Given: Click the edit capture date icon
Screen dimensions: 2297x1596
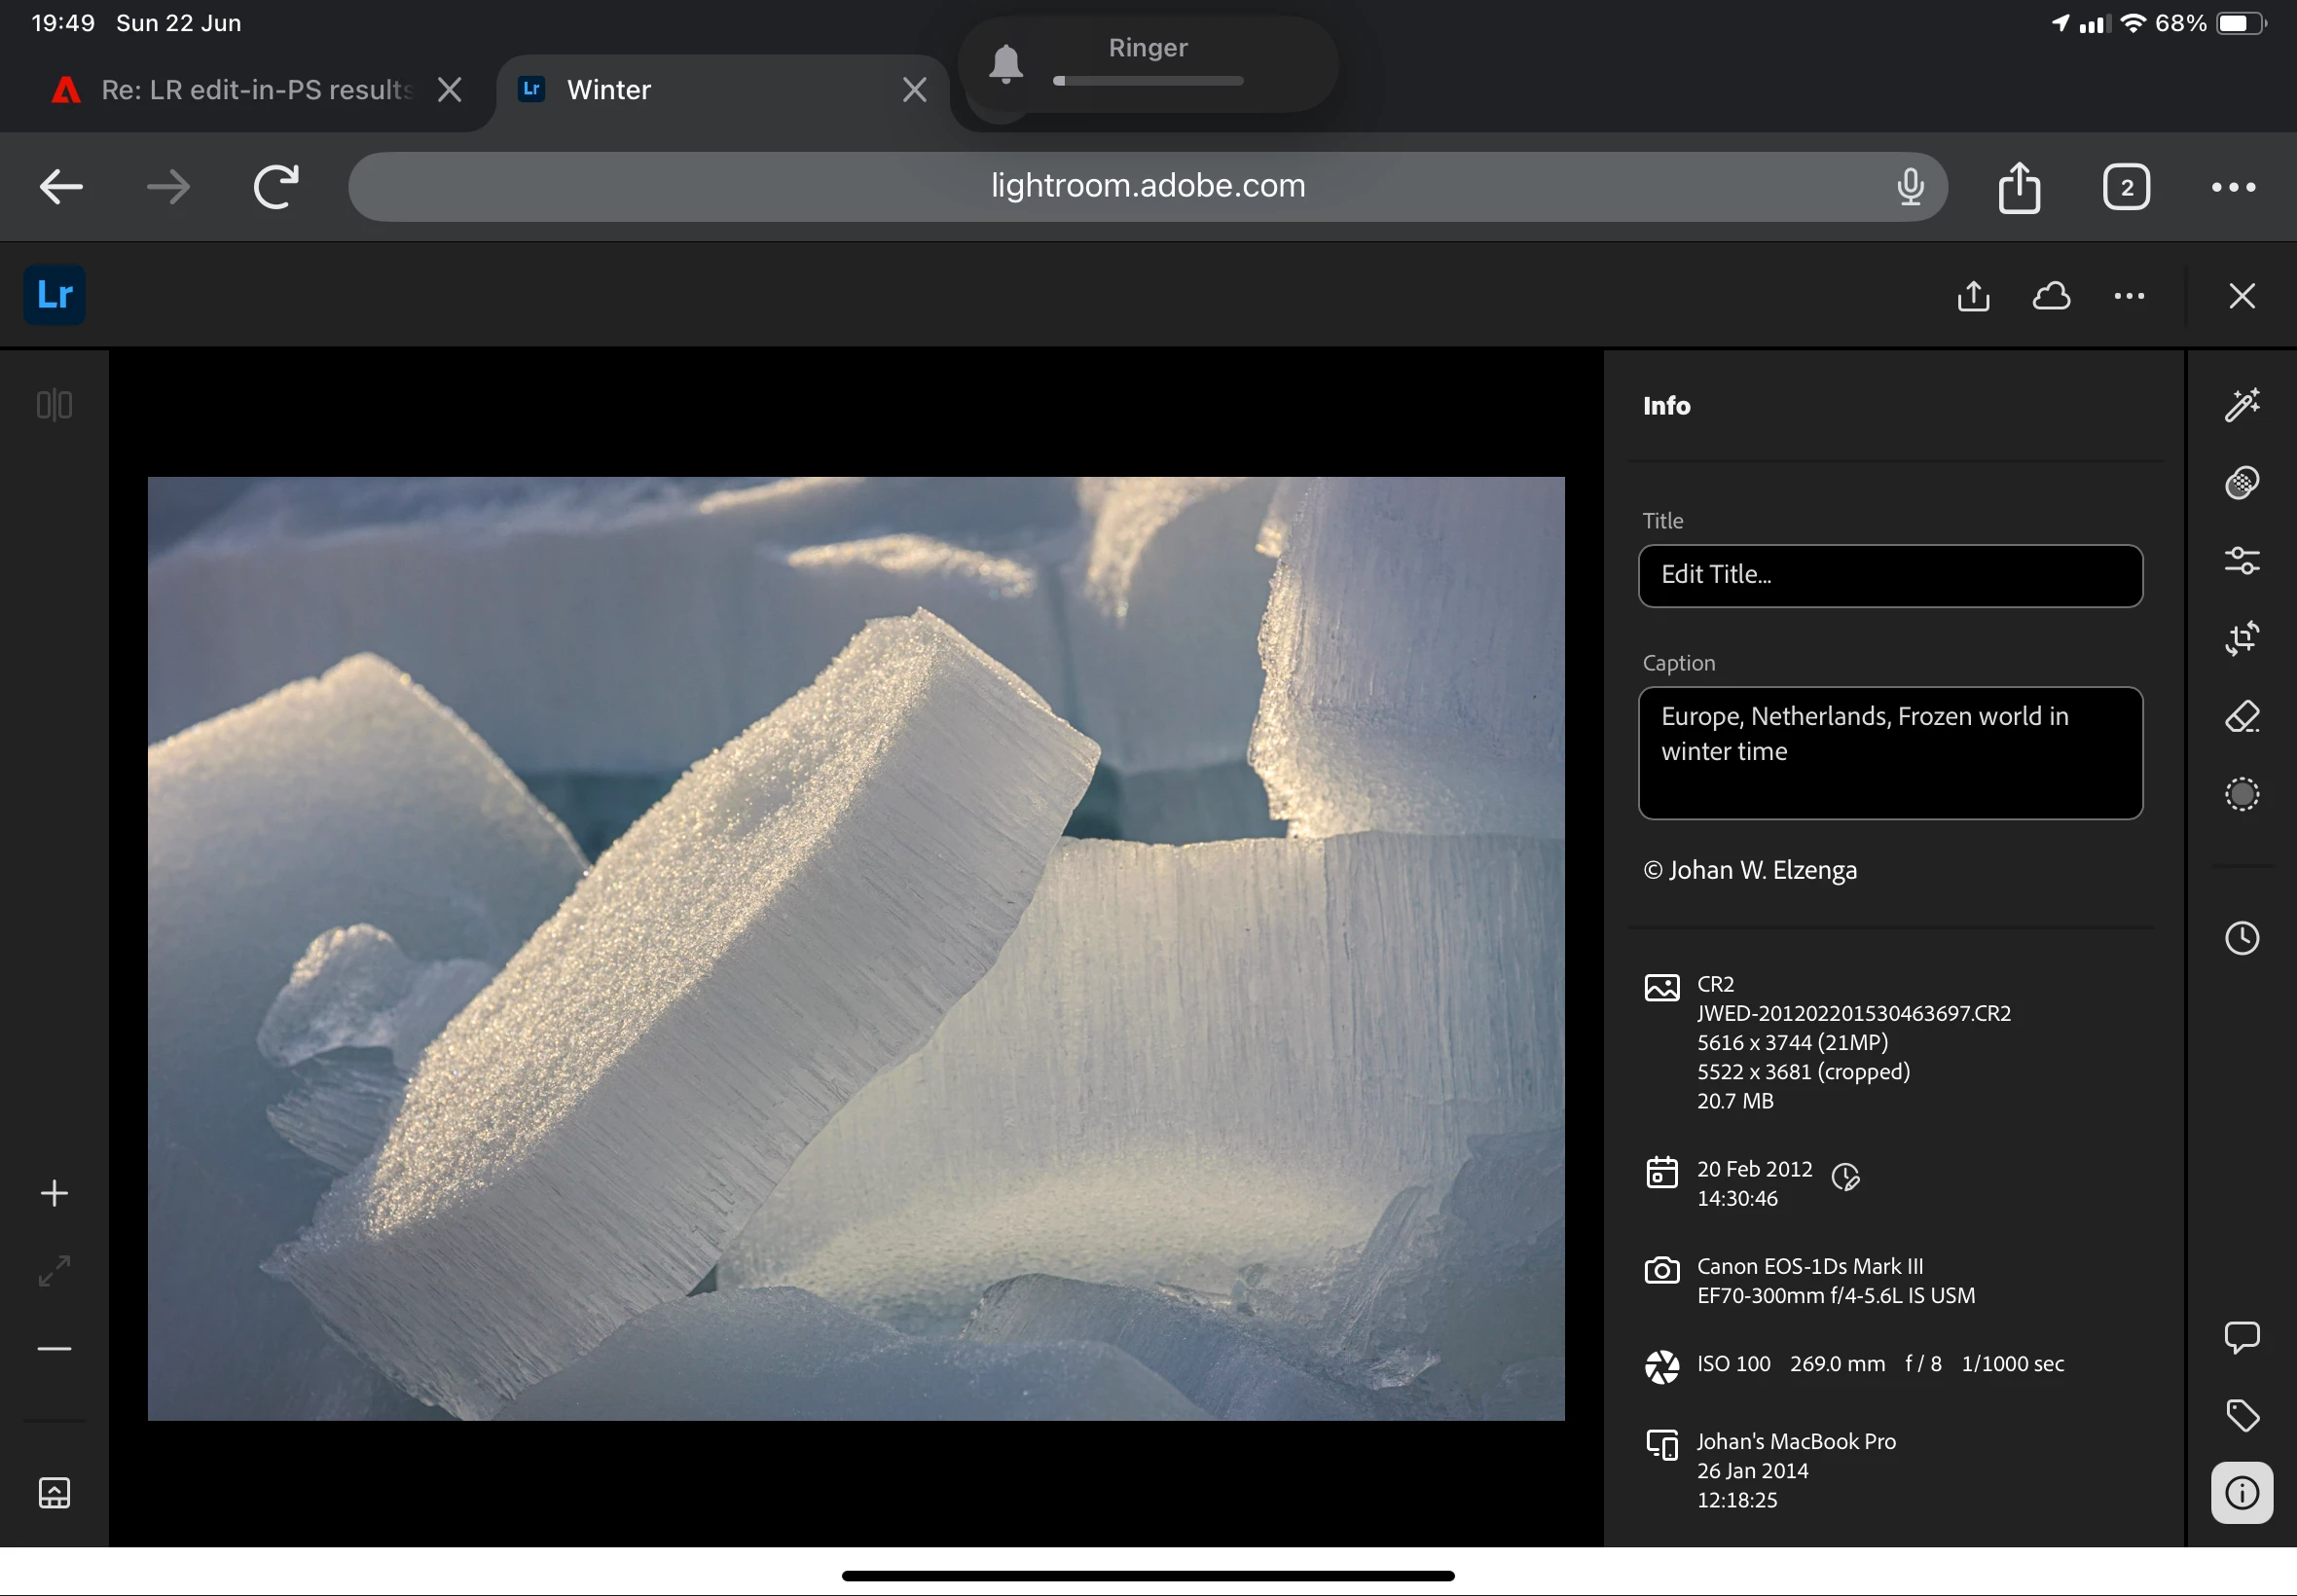Looking at the screenshot, I should point(1845,1177).
